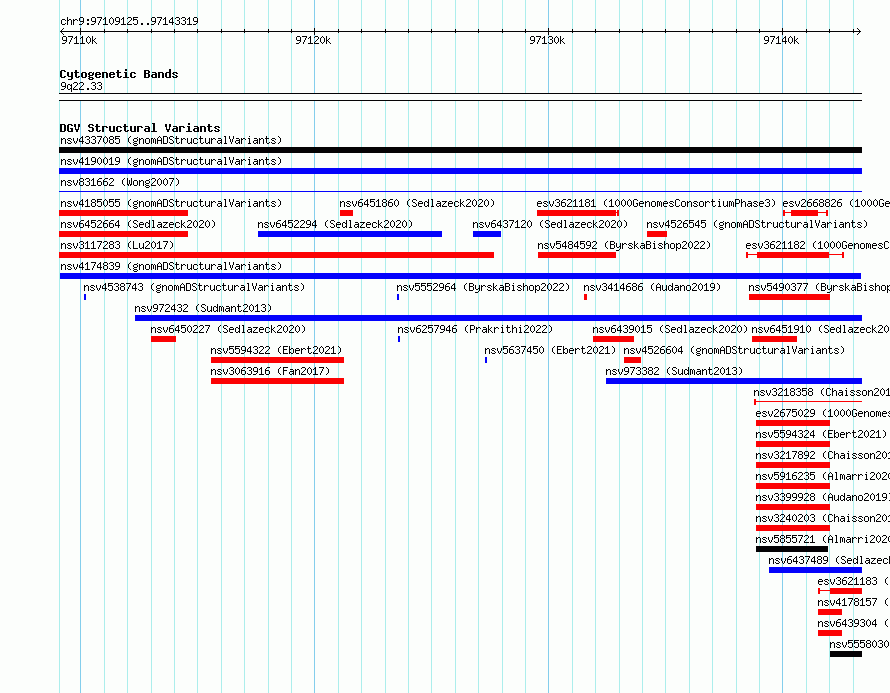Click the nsv3117283 (Lu2017) red bar
Image resolution: width=890 pixels, height=693 pixels.
(276, 255)
